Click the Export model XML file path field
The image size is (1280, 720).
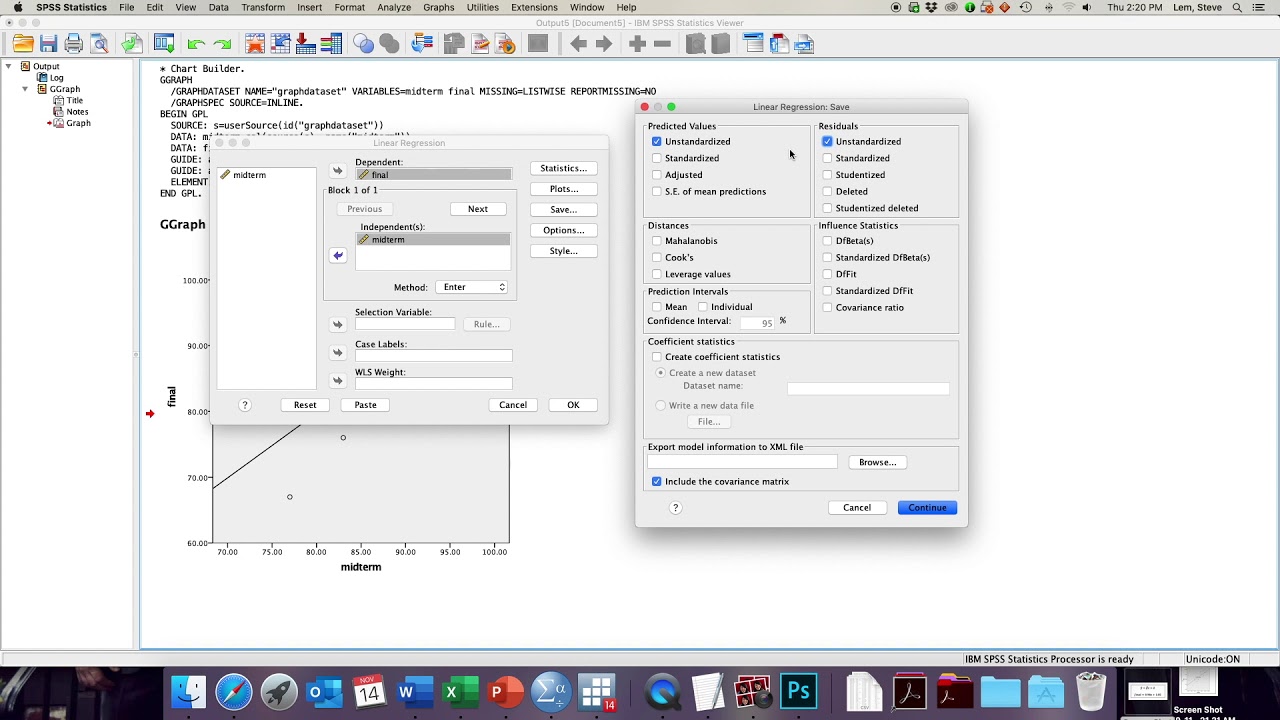click(x=742, y=462)
